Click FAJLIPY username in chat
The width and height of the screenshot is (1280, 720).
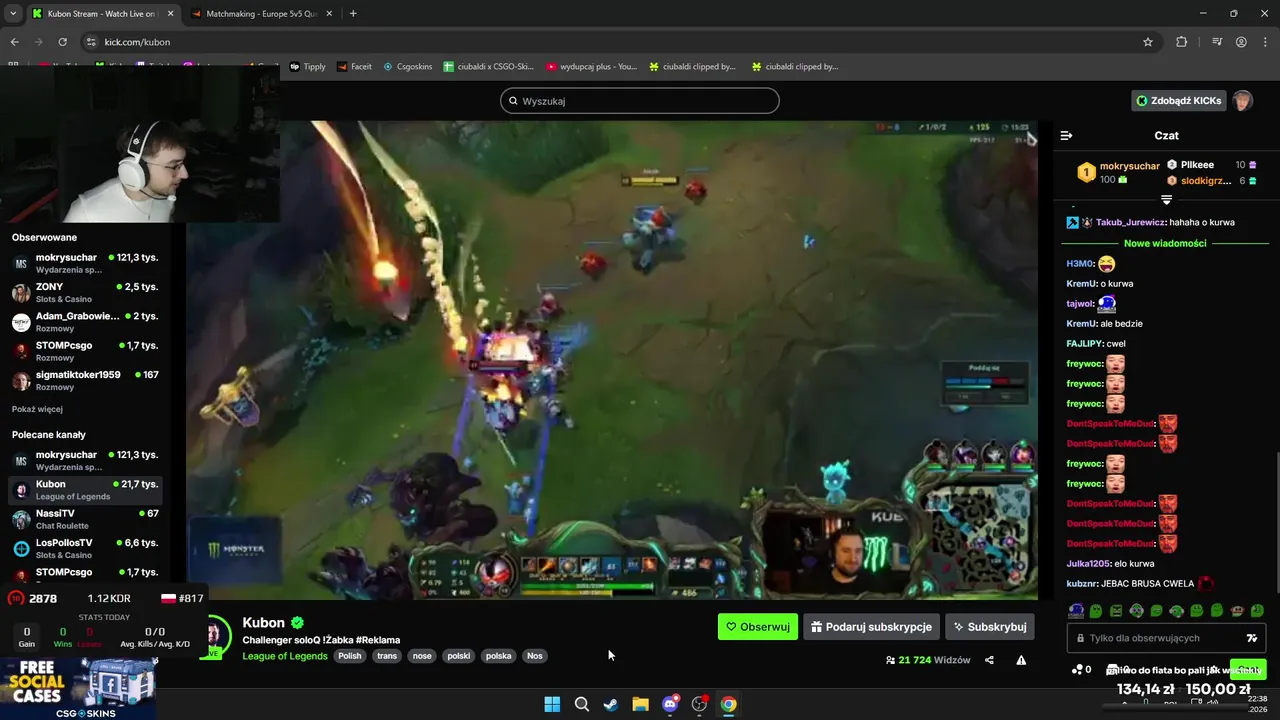1084,344
